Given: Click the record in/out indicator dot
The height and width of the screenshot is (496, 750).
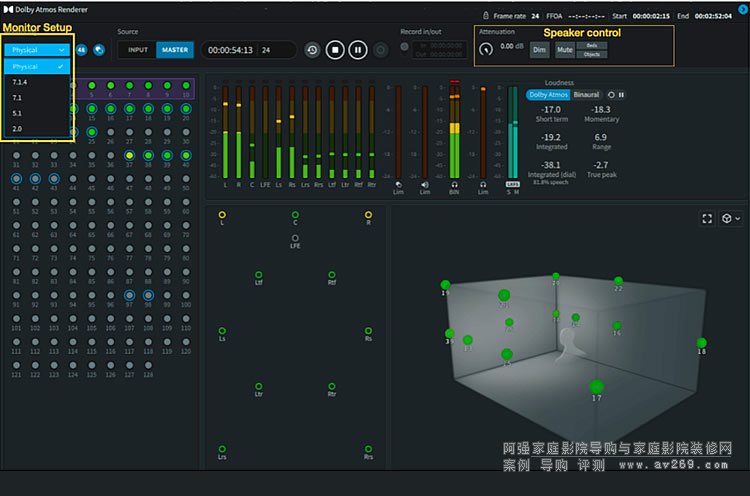Looking at the screenshot, I should coord(404,46).
